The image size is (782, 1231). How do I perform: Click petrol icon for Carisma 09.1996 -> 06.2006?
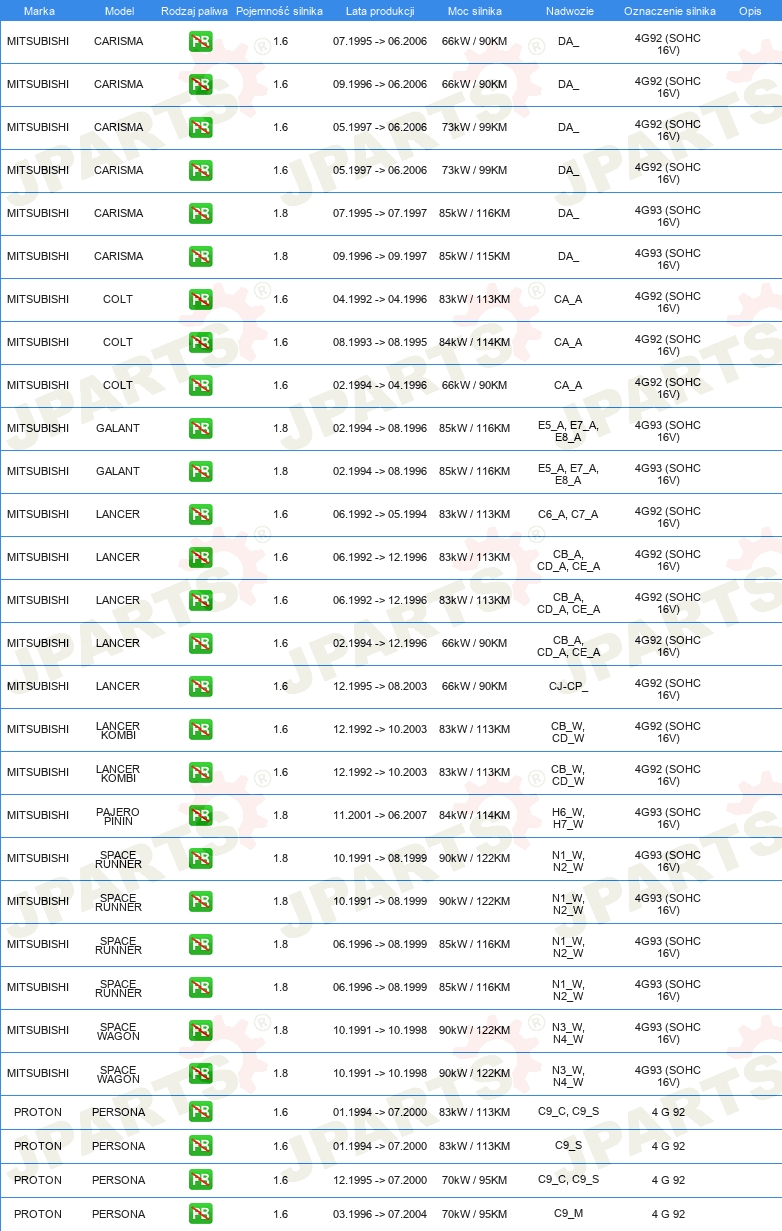[200, 85]
